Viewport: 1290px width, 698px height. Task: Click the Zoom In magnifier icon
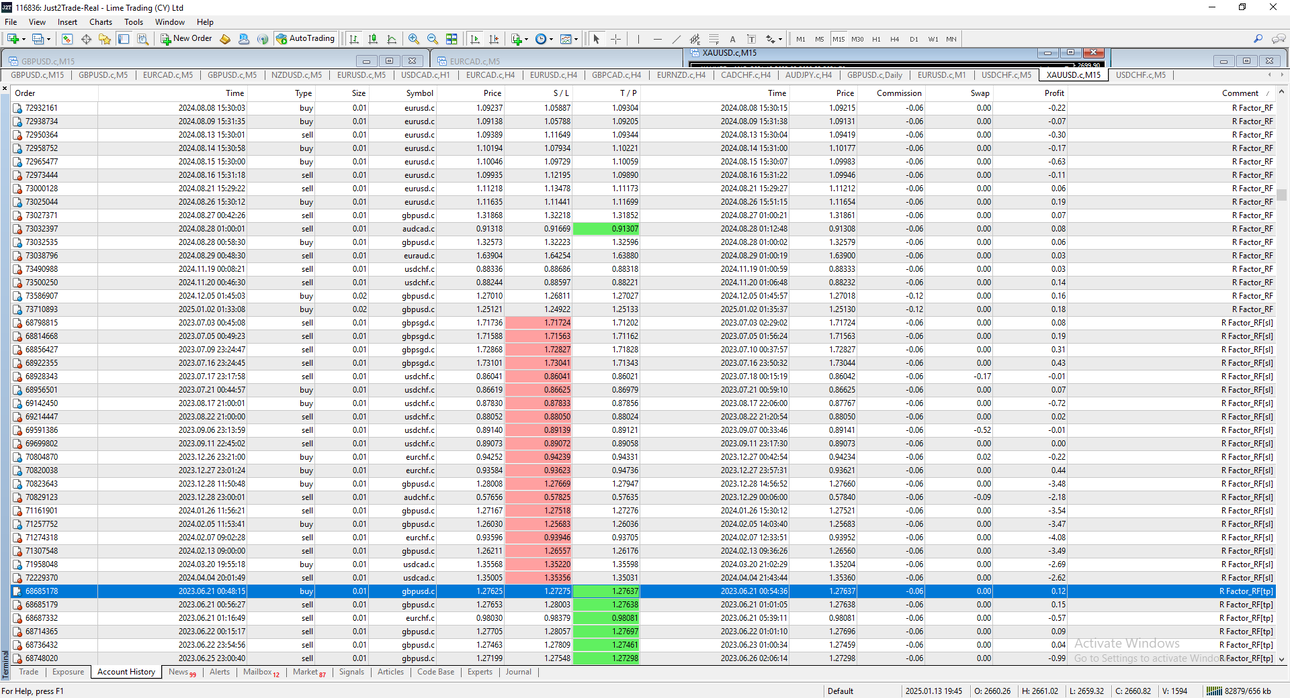coord(413,39)
